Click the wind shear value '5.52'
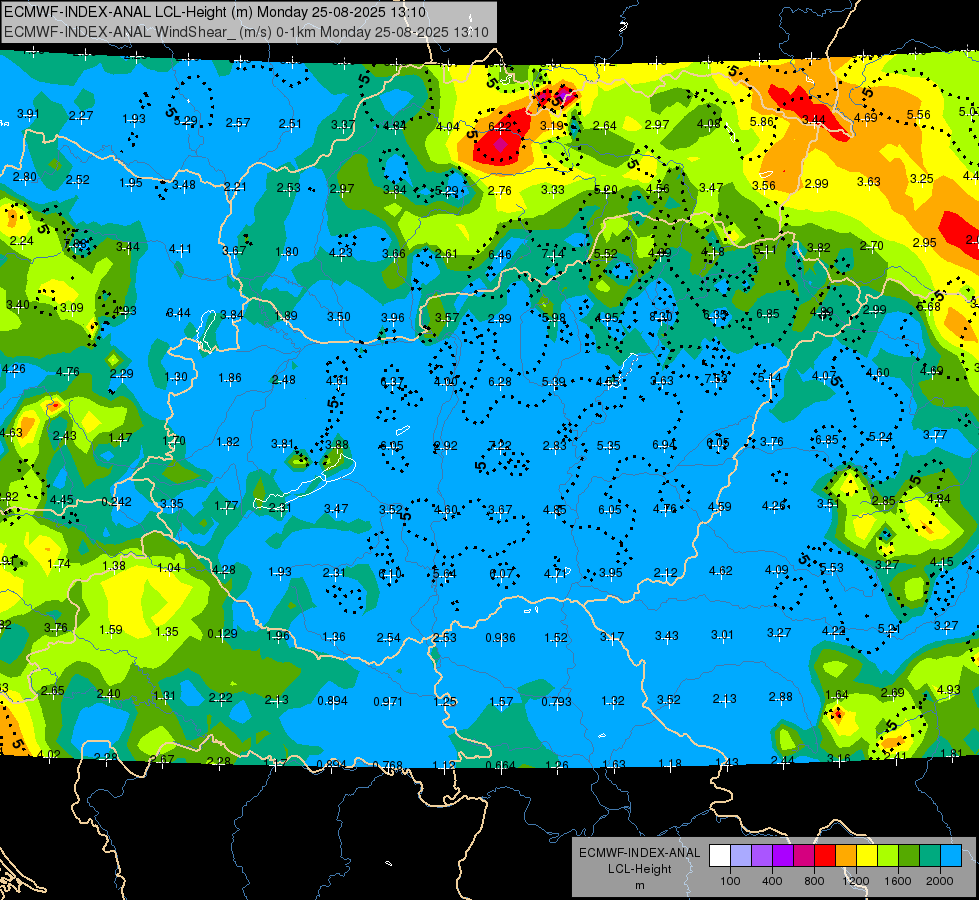979x900 pixels. [606, 254]
